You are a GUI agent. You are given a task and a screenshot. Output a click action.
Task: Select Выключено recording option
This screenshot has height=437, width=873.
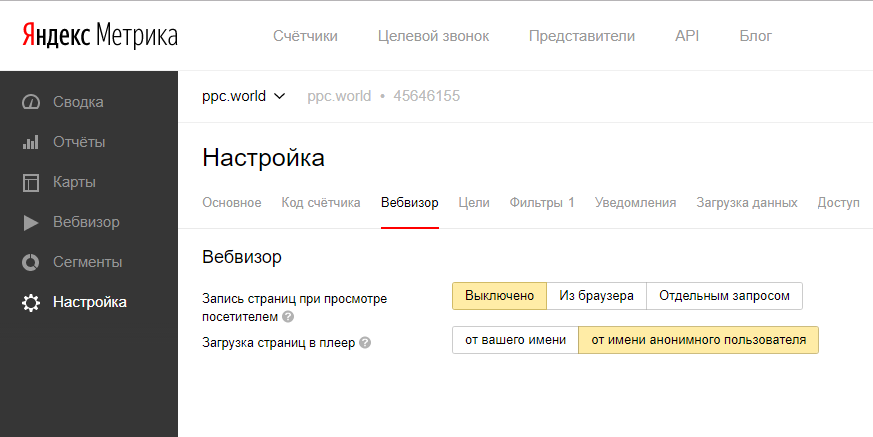(x=499, y=296)
